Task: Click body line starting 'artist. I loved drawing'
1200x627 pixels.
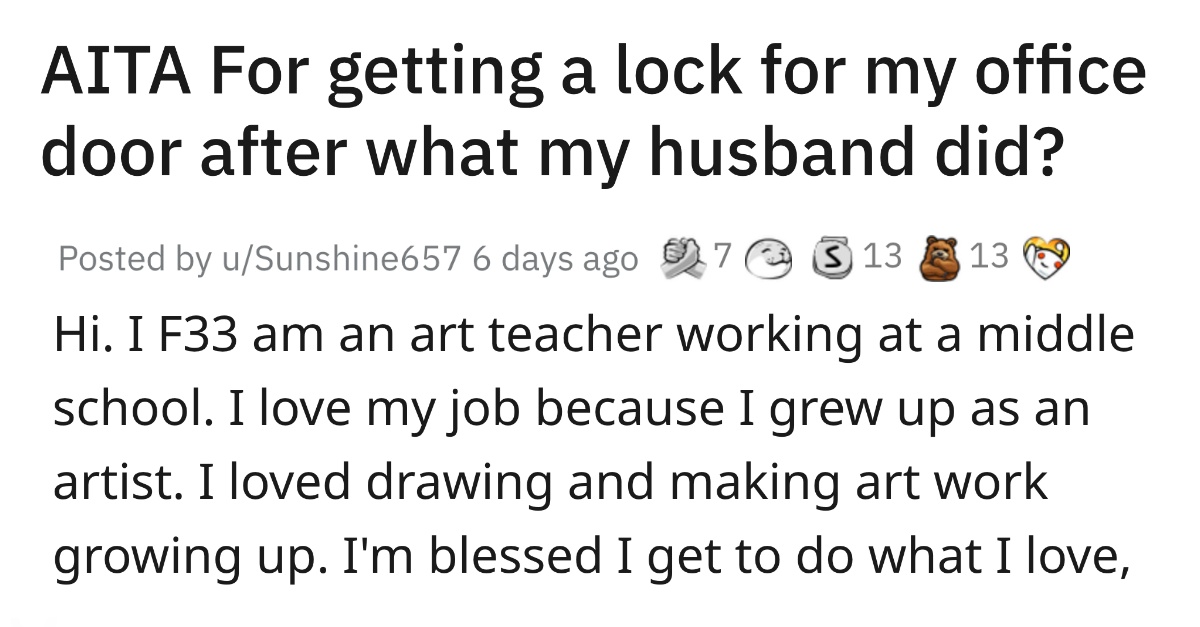Action: pos(550,483)
